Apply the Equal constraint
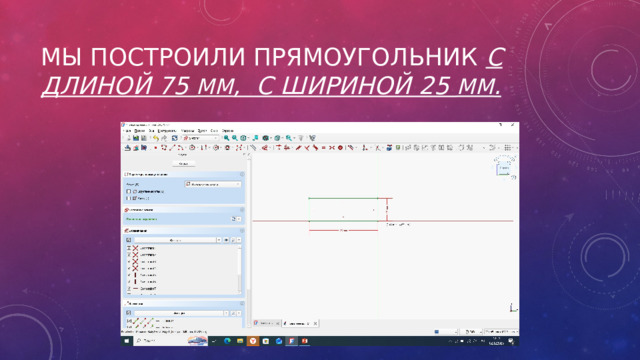The height and width of the screenshot is (360, 640). (x=324, y=148)
